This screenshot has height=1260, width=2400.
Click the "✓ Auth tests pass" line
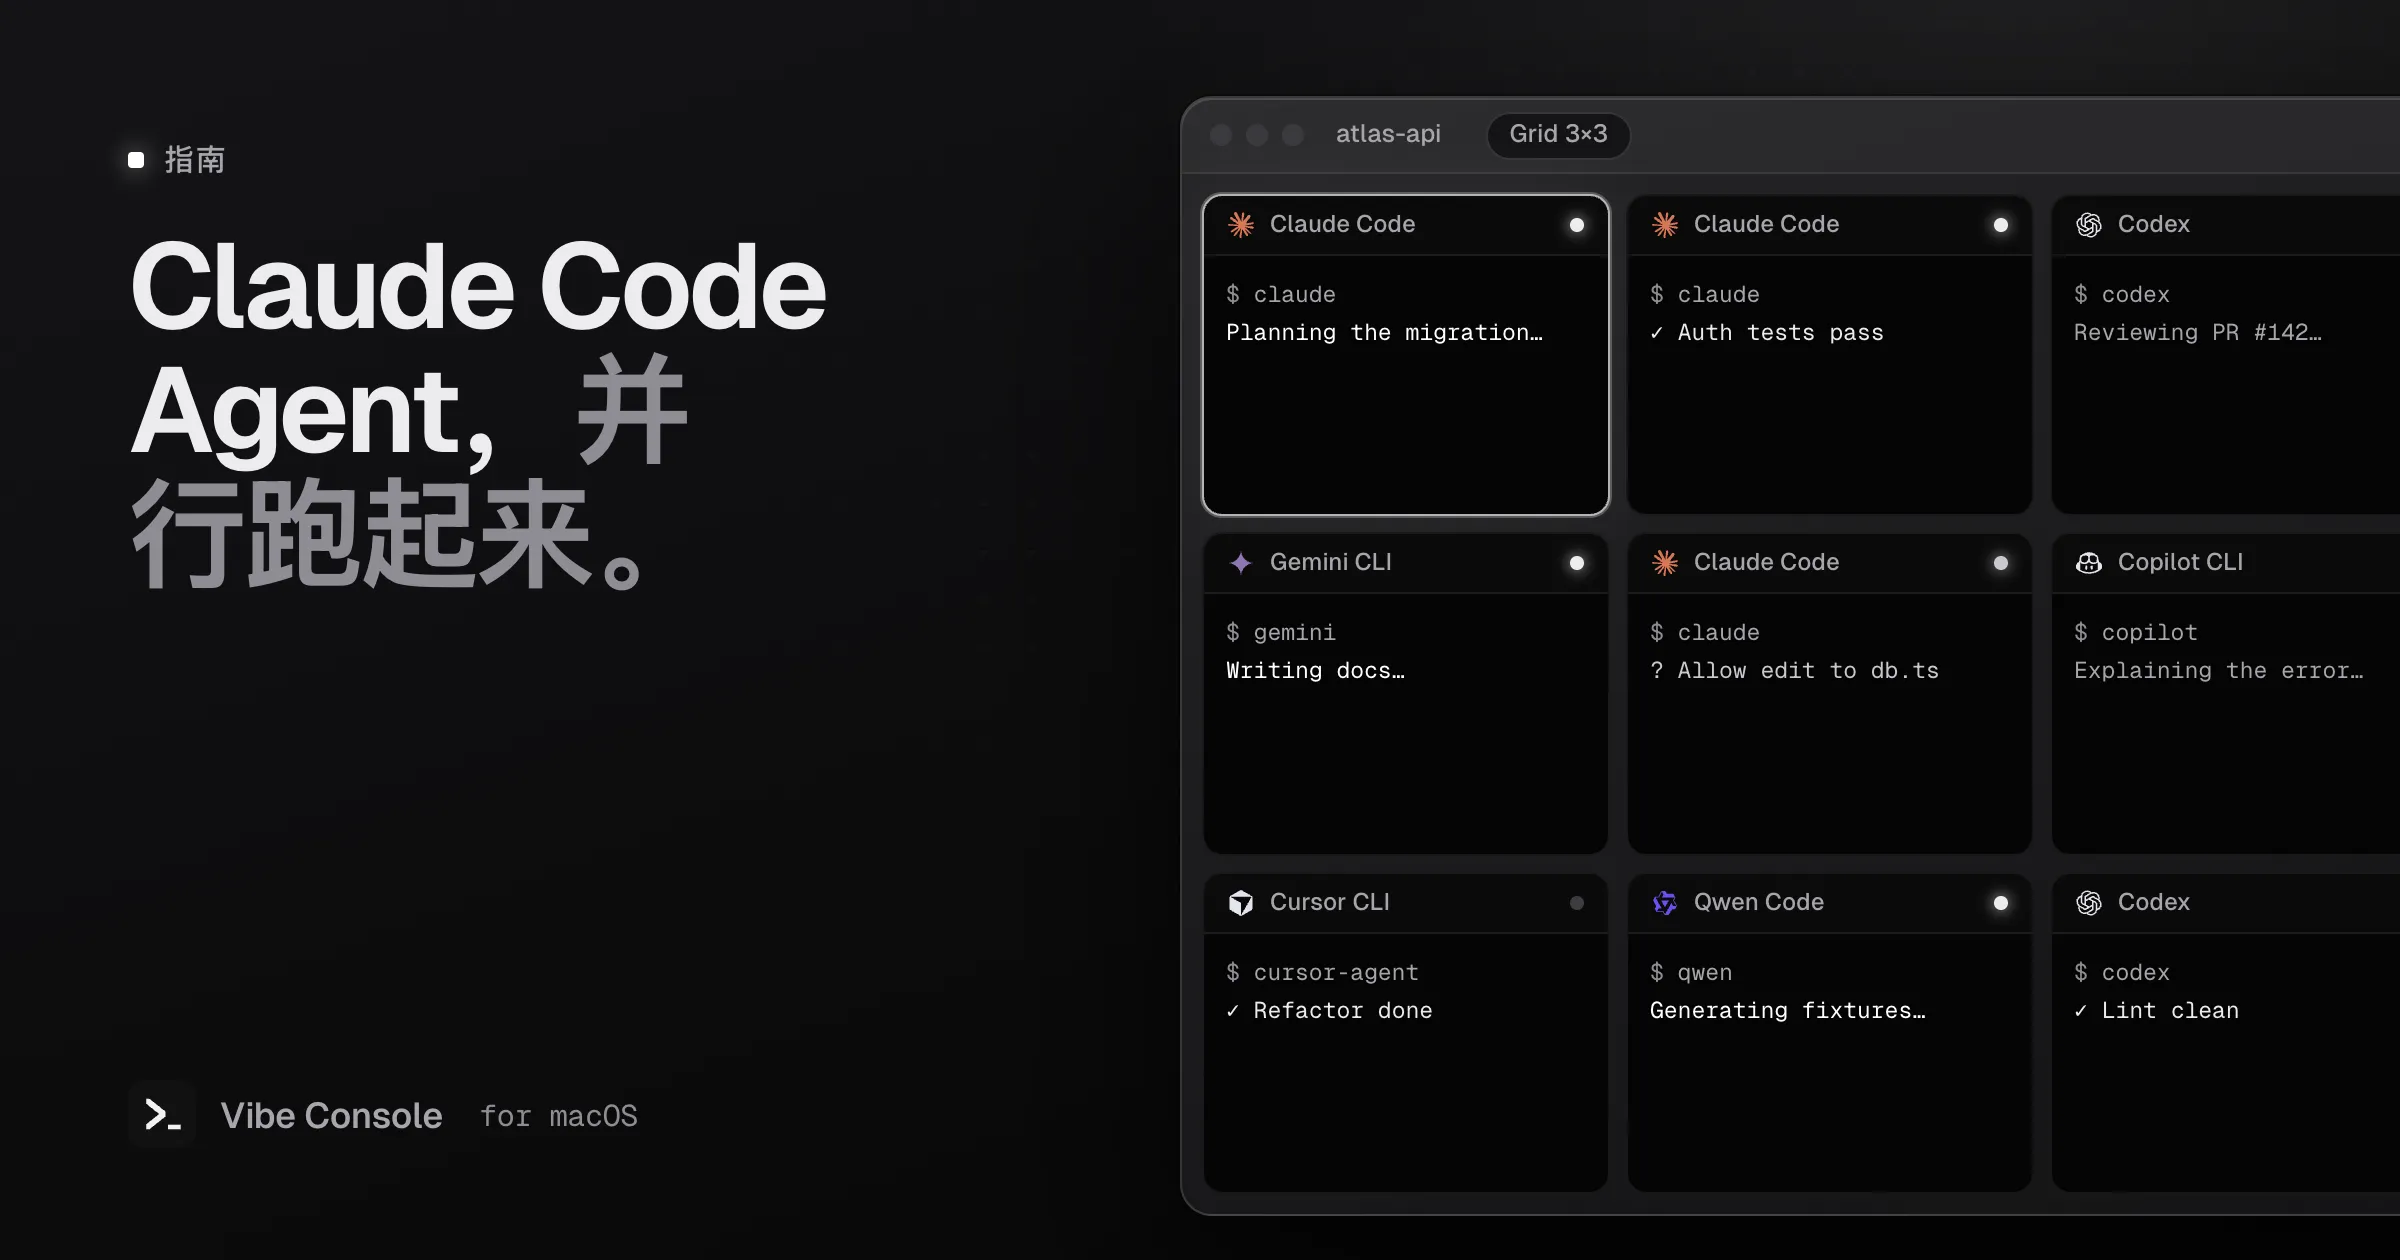[x=1767, y=333]
